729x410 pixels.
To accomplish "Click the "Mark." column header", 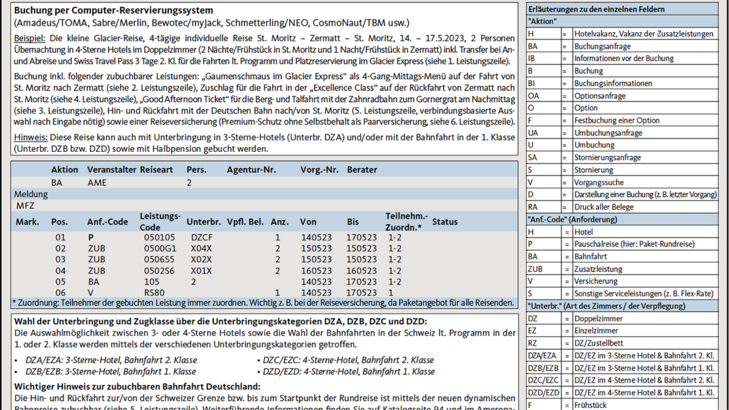I will (27, 222).
